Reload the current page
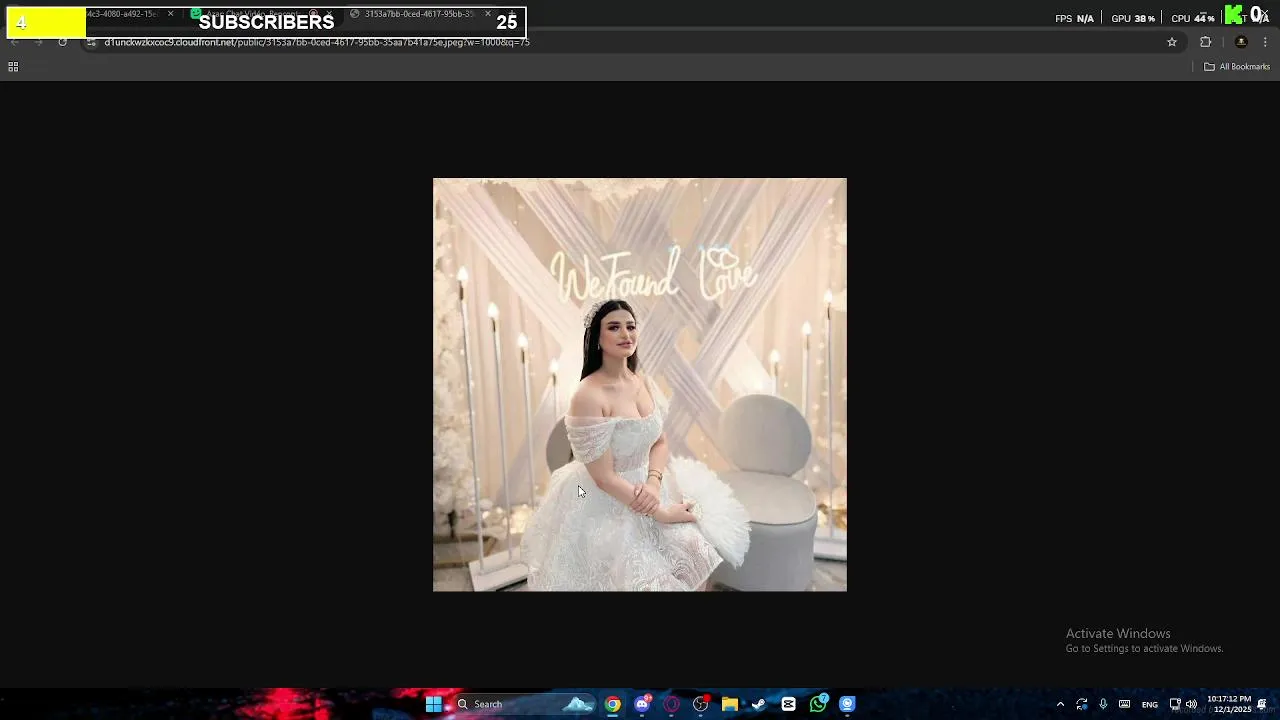 coord(63,42)
